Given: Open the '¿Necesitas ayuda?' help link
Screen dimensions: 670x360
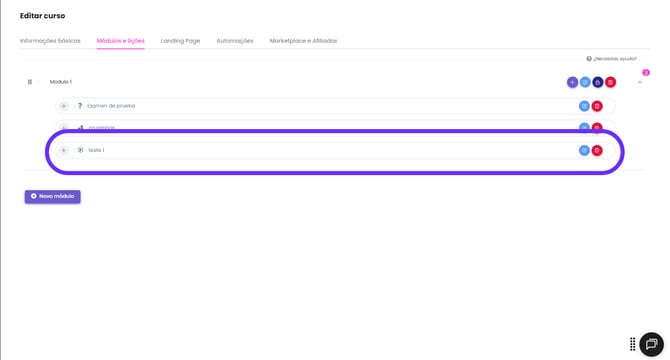Looking at the screenshot, I should pos(611,59).
